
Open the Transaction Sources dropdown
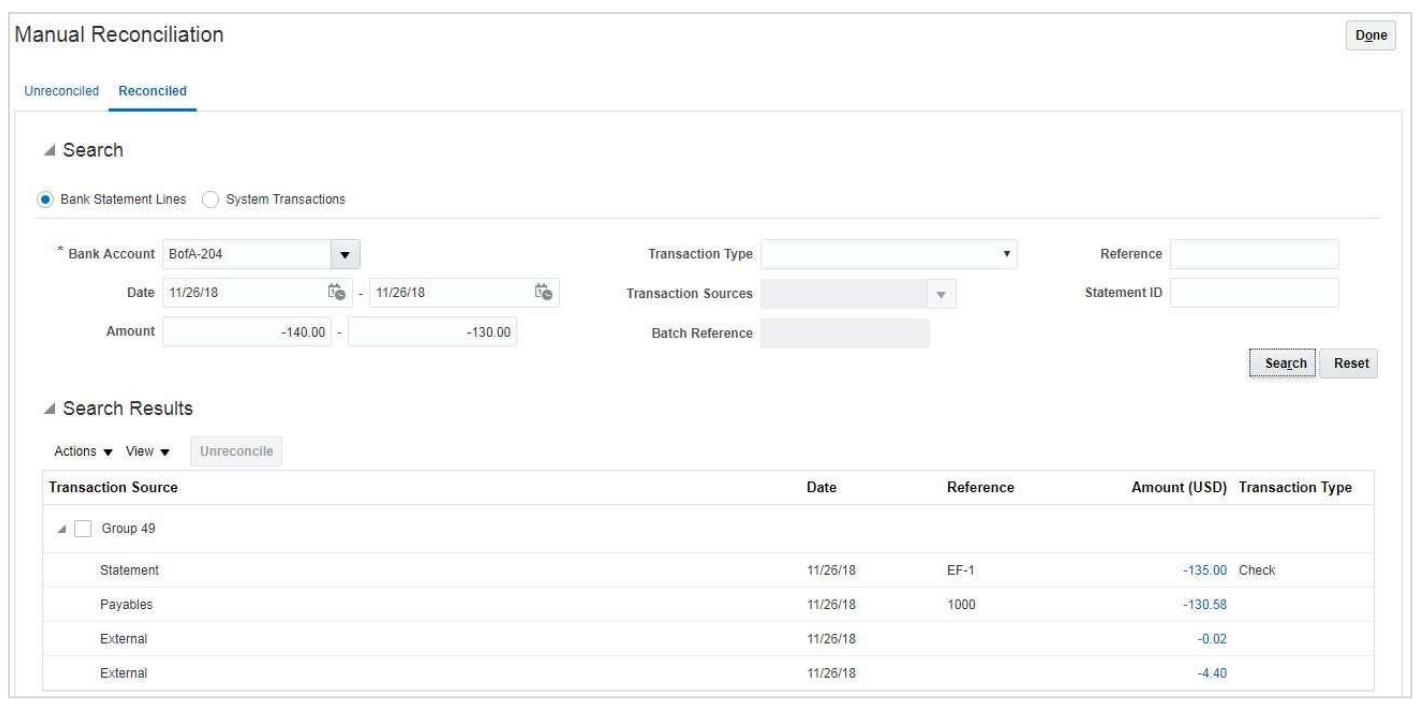pos(940,294)
